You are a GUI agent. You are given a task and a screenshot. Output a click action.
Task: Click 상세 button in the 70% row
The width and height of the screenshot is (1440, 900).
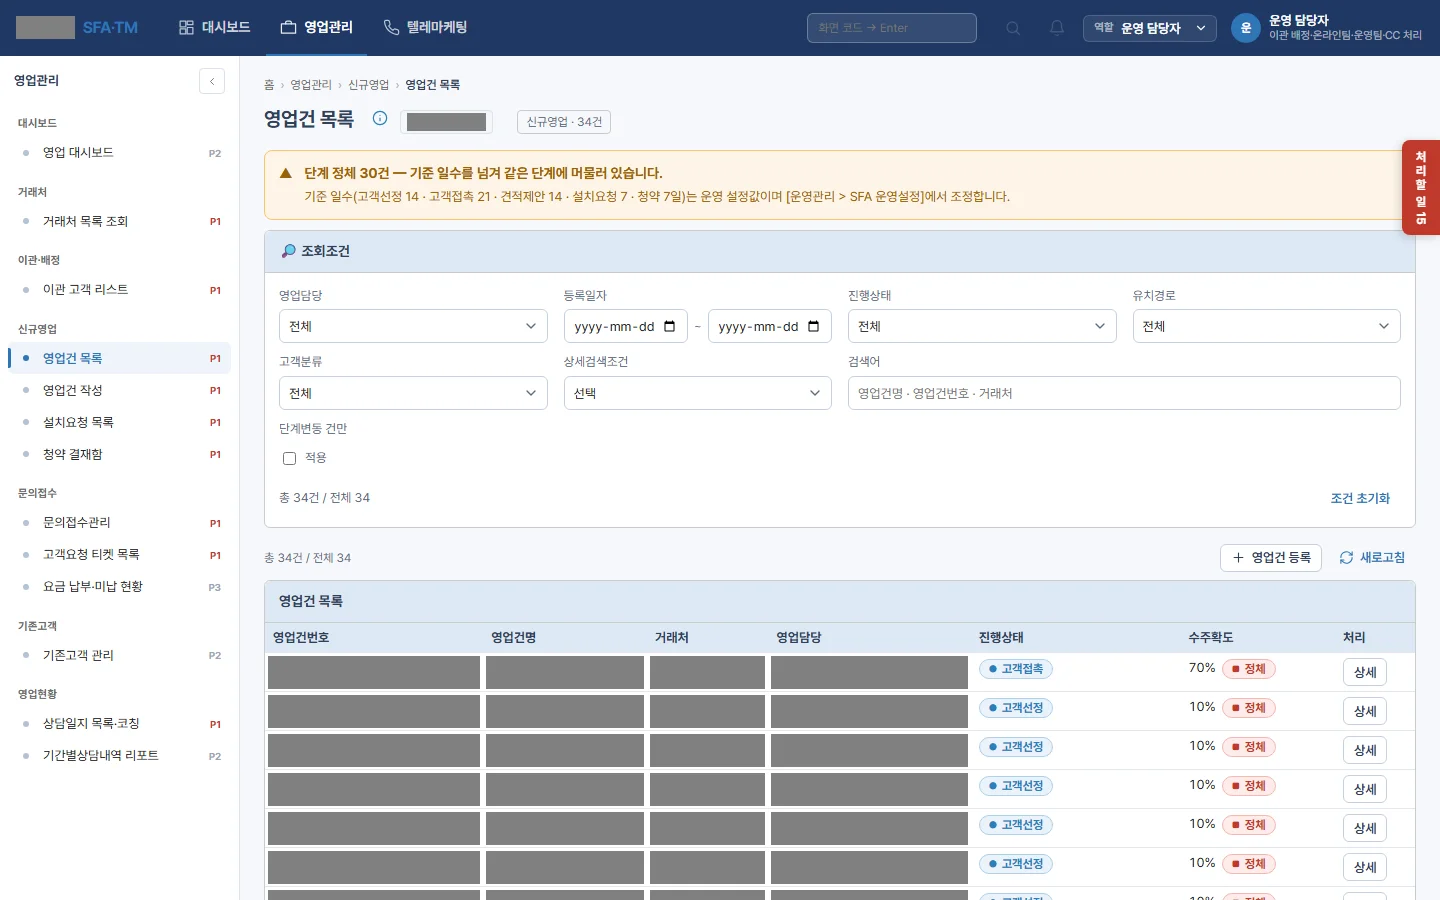[x=1365, y=672]
